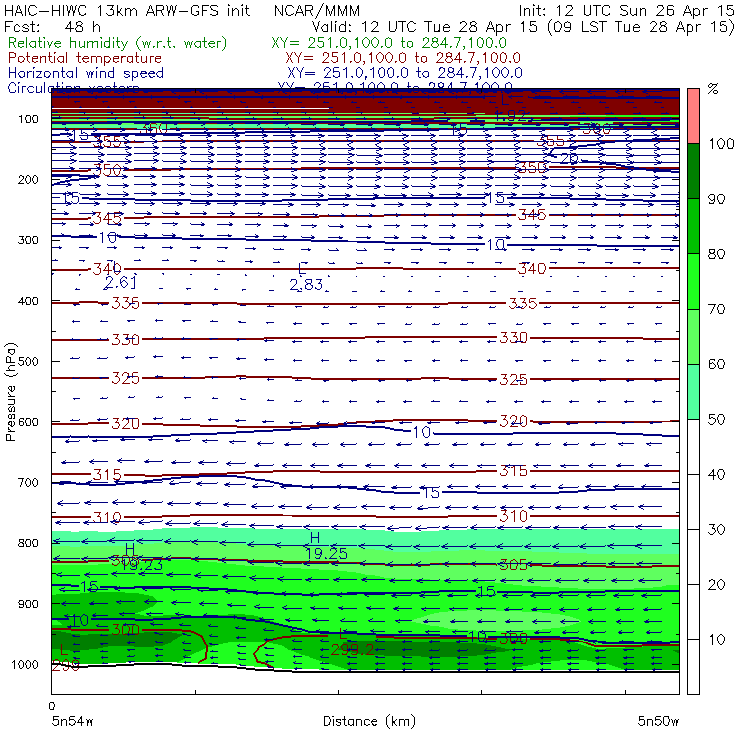
Task: Click the '5n50w' end coordinate label
Action: 658,721
